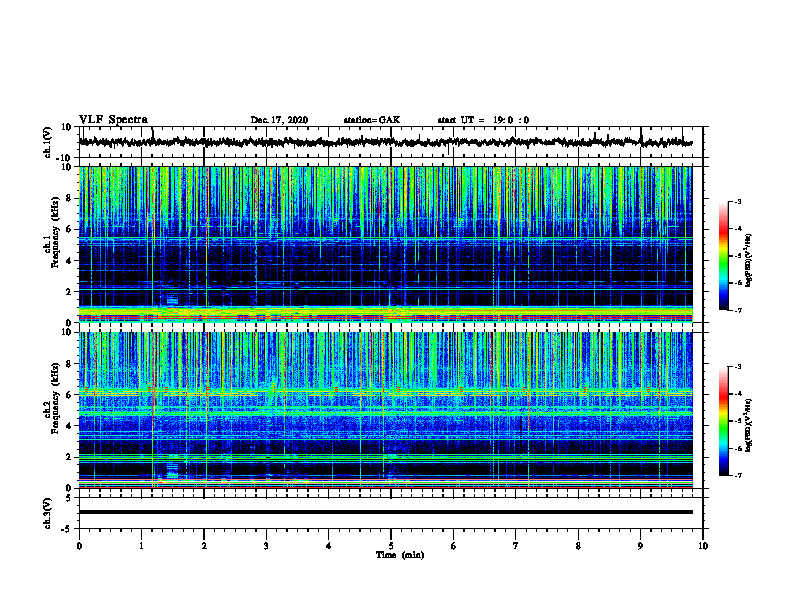The width and height of the screenshot is (792, 612).
Task: Click the 'station=GAK' label
Action: pos(372,120)
